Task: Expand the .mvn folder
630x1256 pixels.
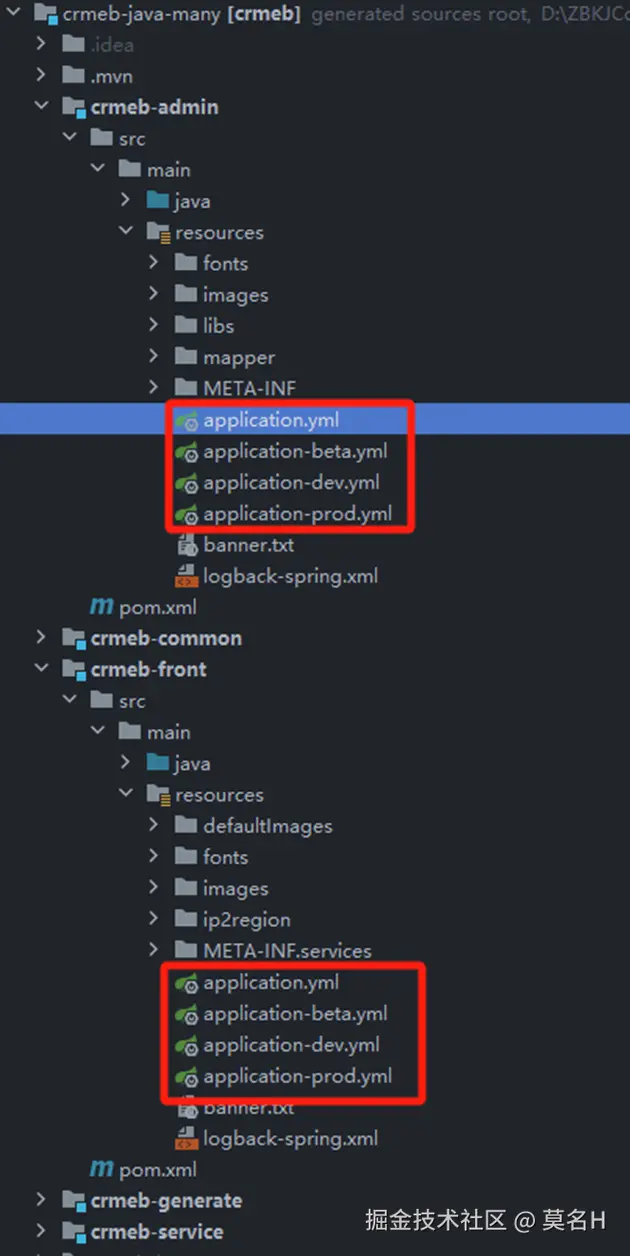Action: pos(40,76)
